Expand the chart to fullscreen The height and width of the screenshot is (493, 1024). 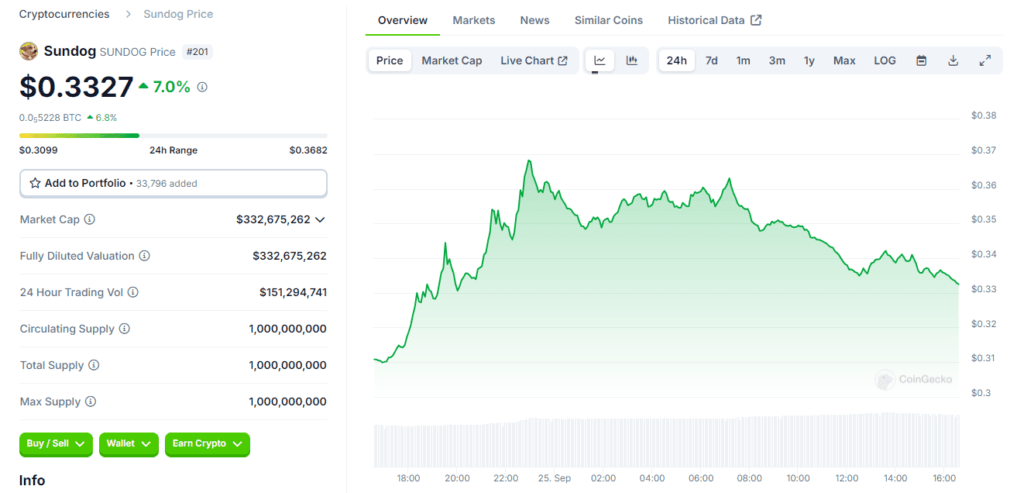(x=985, y=61)
